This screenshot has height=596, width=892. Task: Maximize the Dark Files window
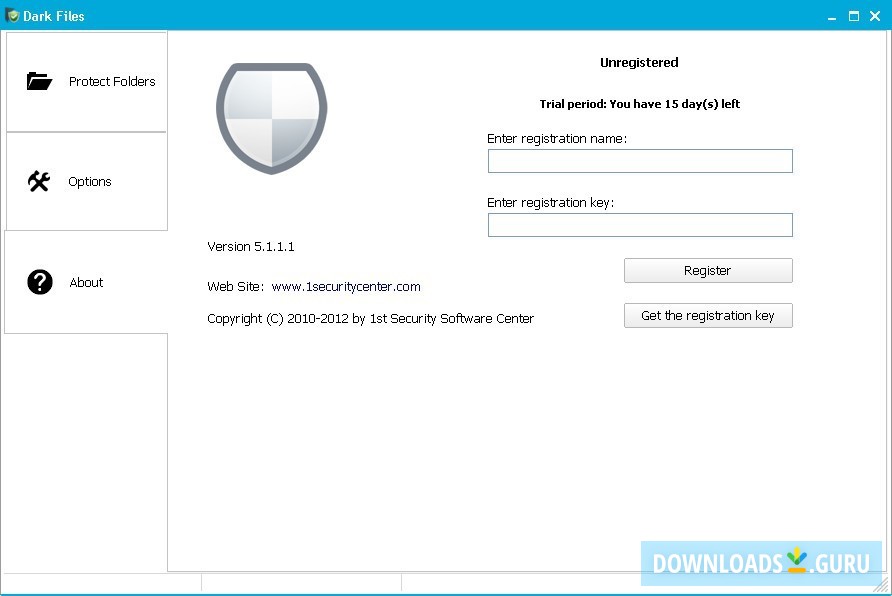pos(854,16)
